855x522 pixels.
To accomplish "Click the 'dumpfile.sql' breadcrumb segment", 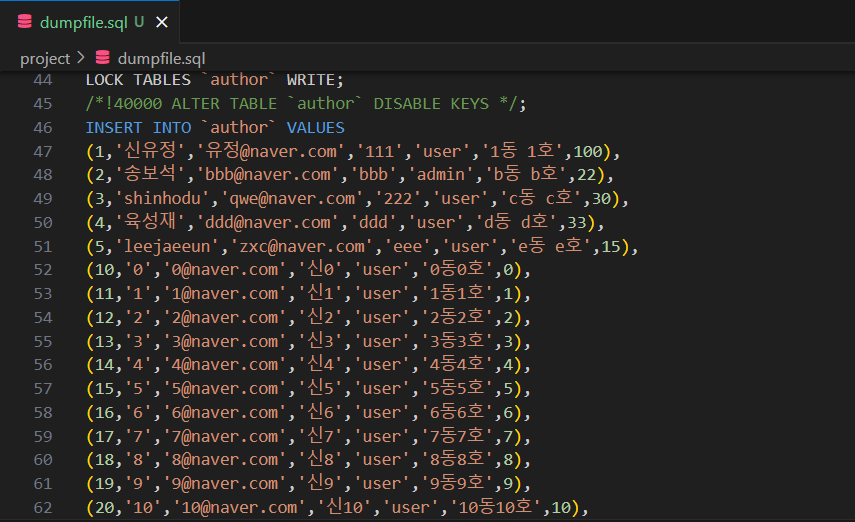I will point(161,58).
